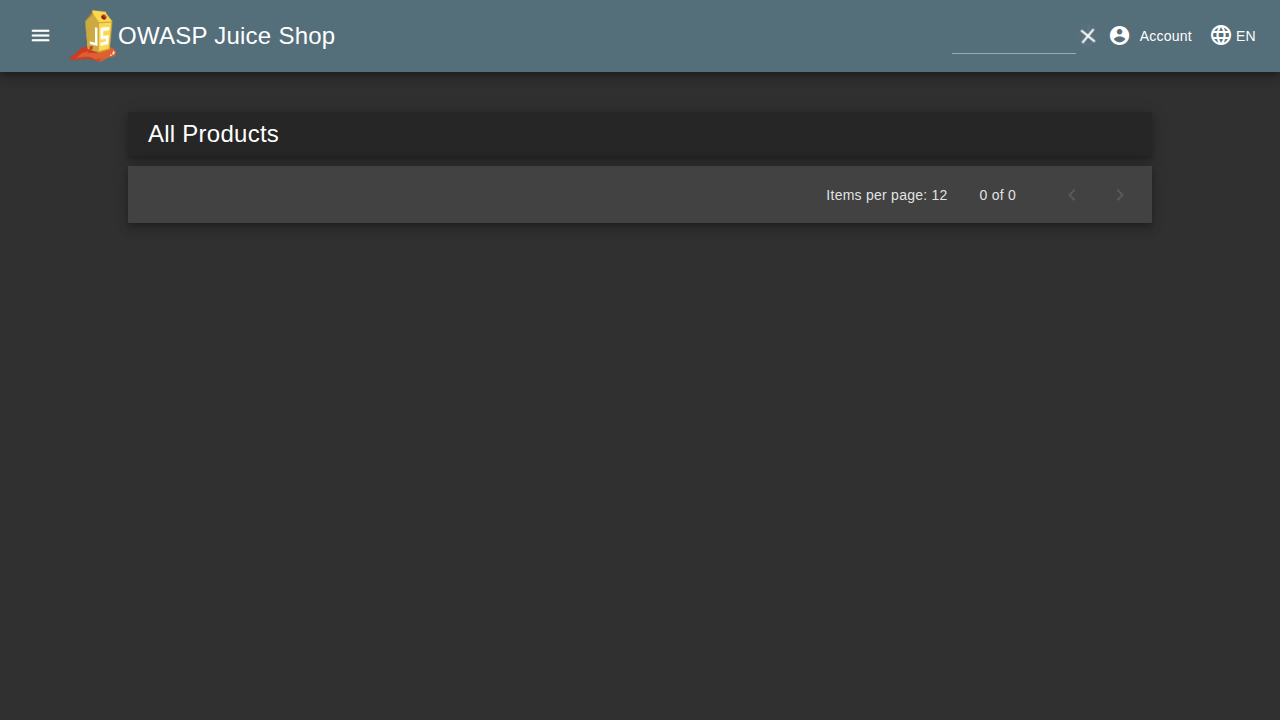The image size is (1280, 720).
Task: Click blank space right of All Products heading
Action: 700,134
